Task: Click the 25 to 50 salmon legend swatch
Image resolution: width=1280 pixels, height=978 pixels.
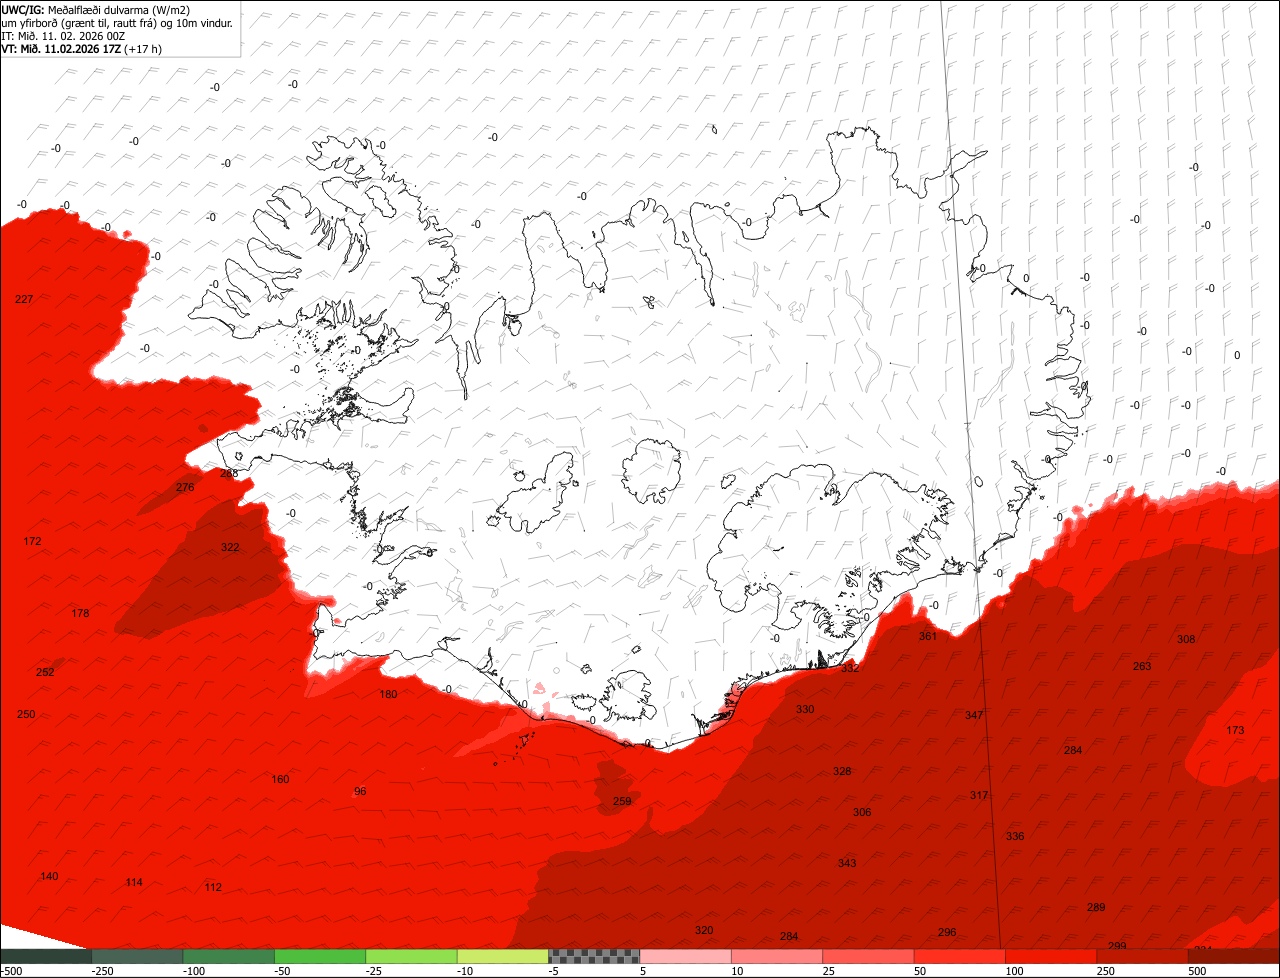Action: click(869, 956)
